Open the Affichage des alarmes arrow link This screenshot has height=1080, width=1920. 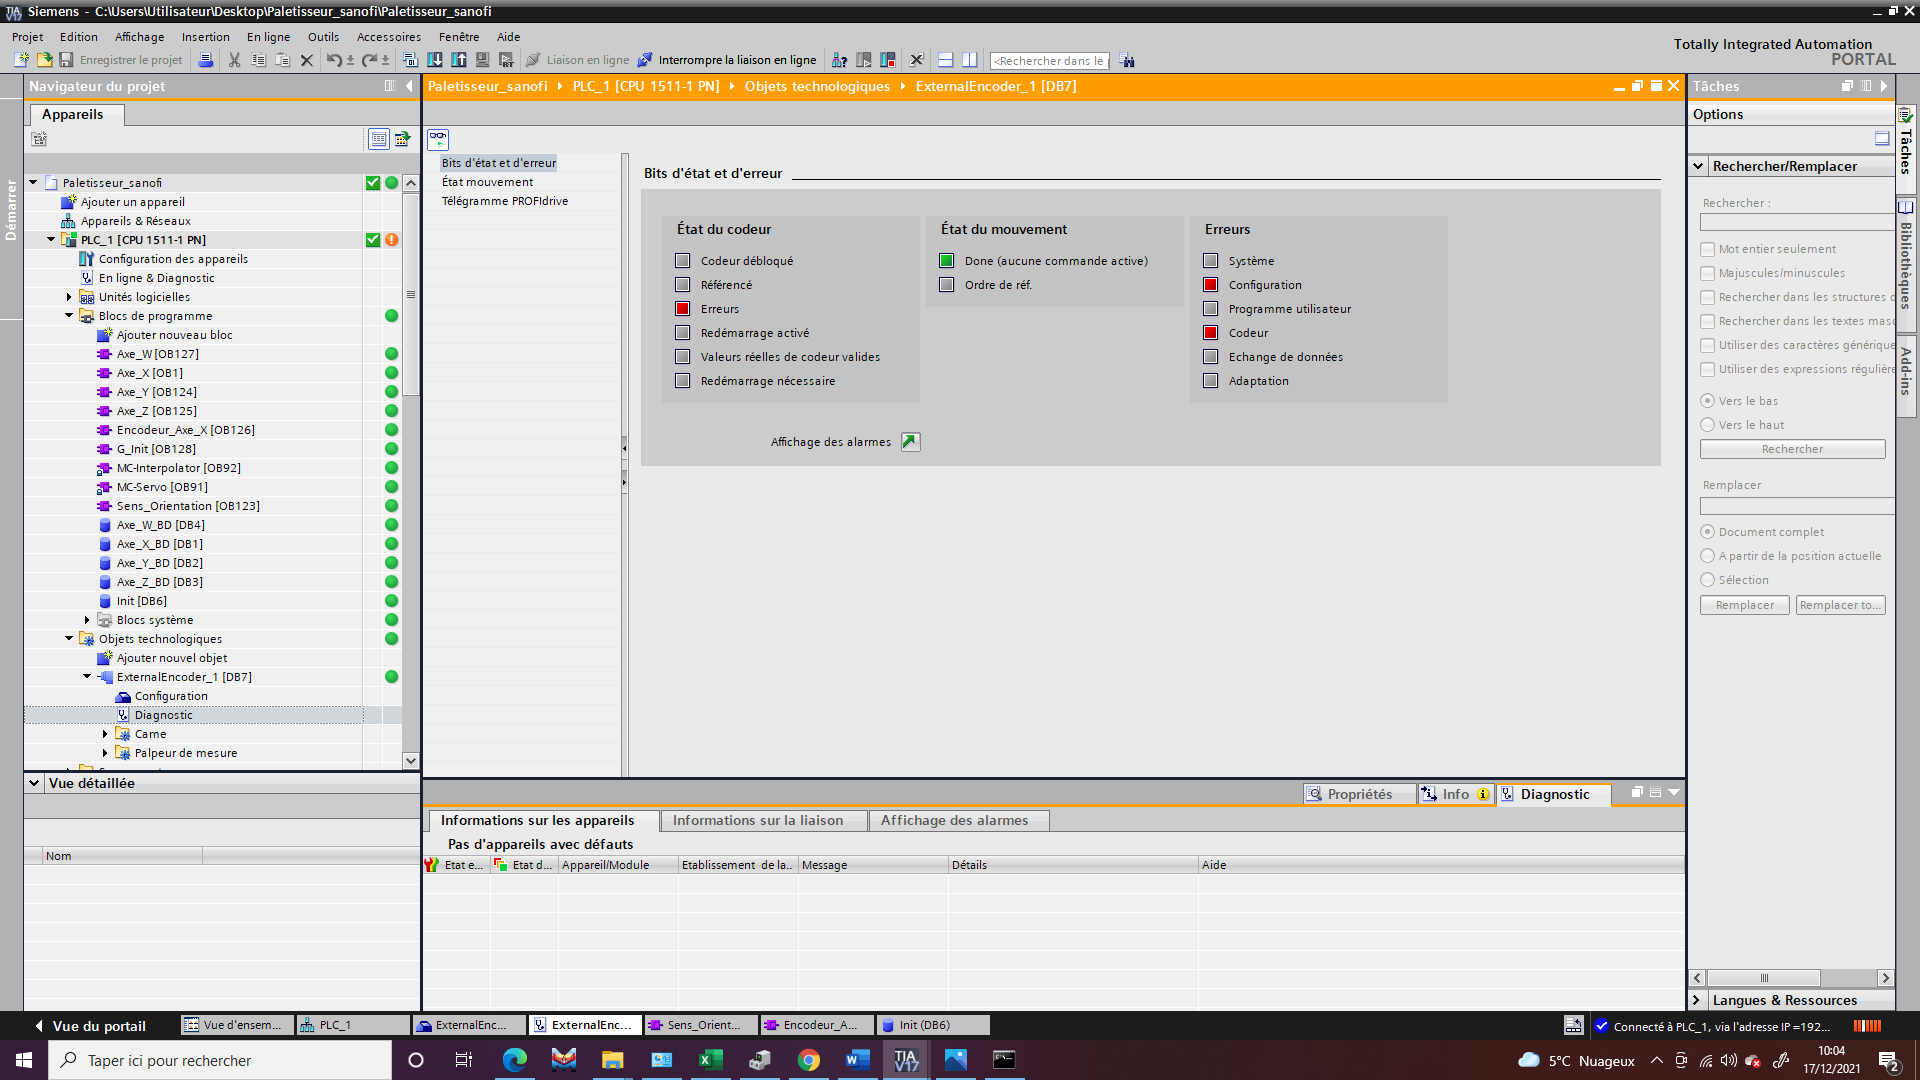pos(910,442)
